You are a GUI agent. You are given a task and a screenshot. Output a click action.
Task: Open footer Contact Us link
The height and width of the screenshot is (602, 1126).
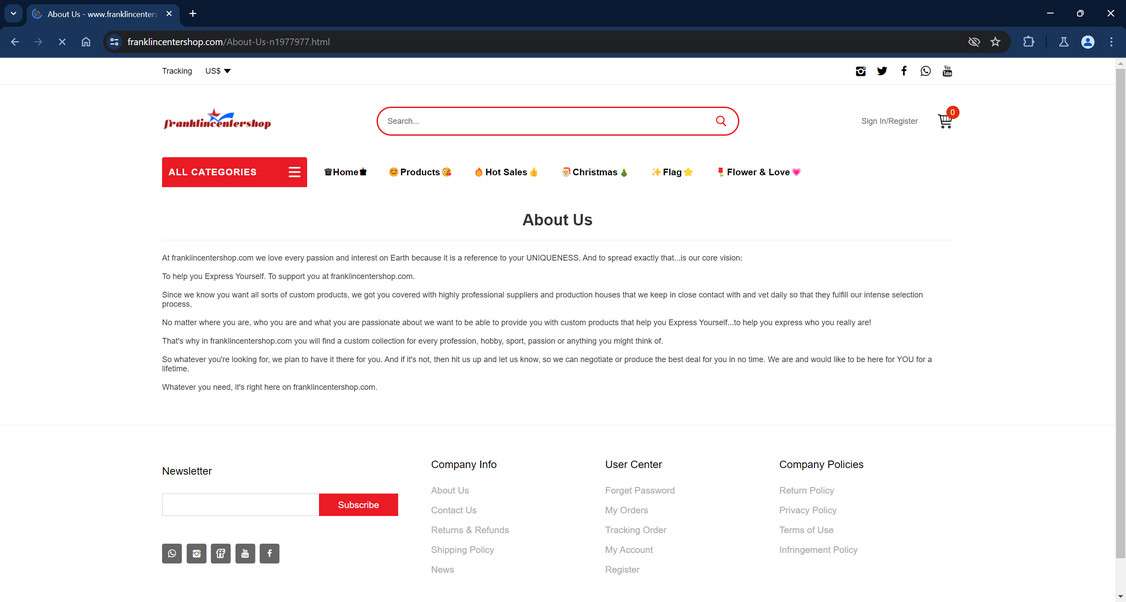tap(453, 510)
